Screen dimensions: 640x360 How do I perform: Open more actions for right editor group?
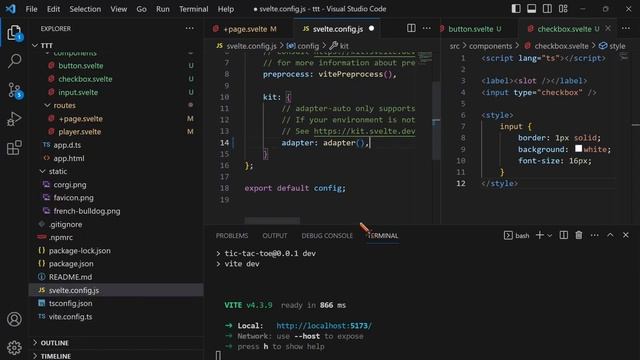(626, 28)
